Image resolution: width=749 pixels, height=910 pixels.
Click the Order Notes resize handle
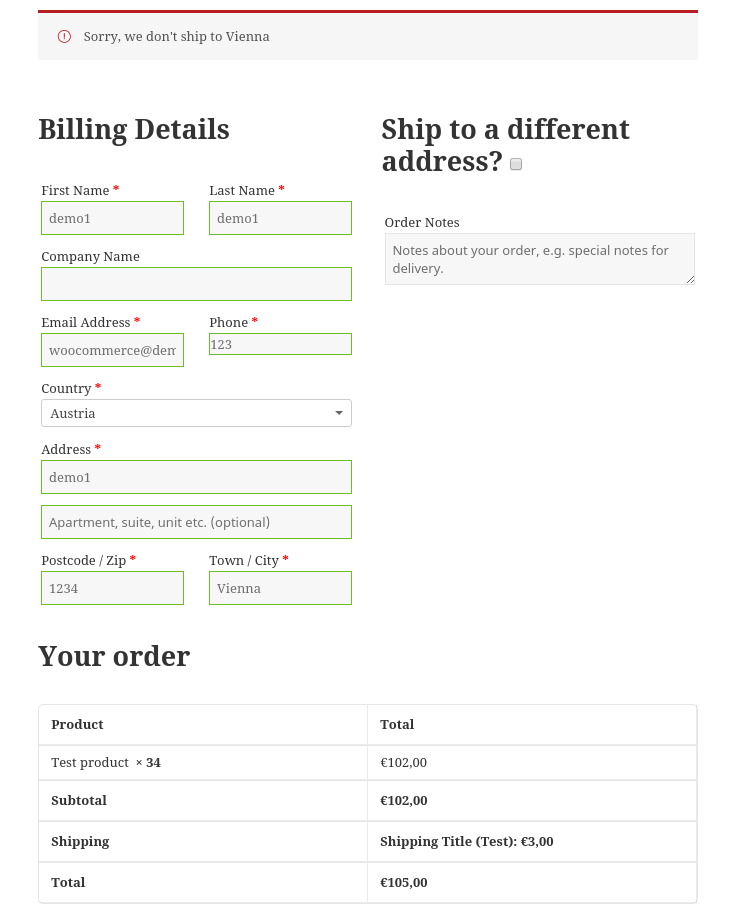(690, 280)
